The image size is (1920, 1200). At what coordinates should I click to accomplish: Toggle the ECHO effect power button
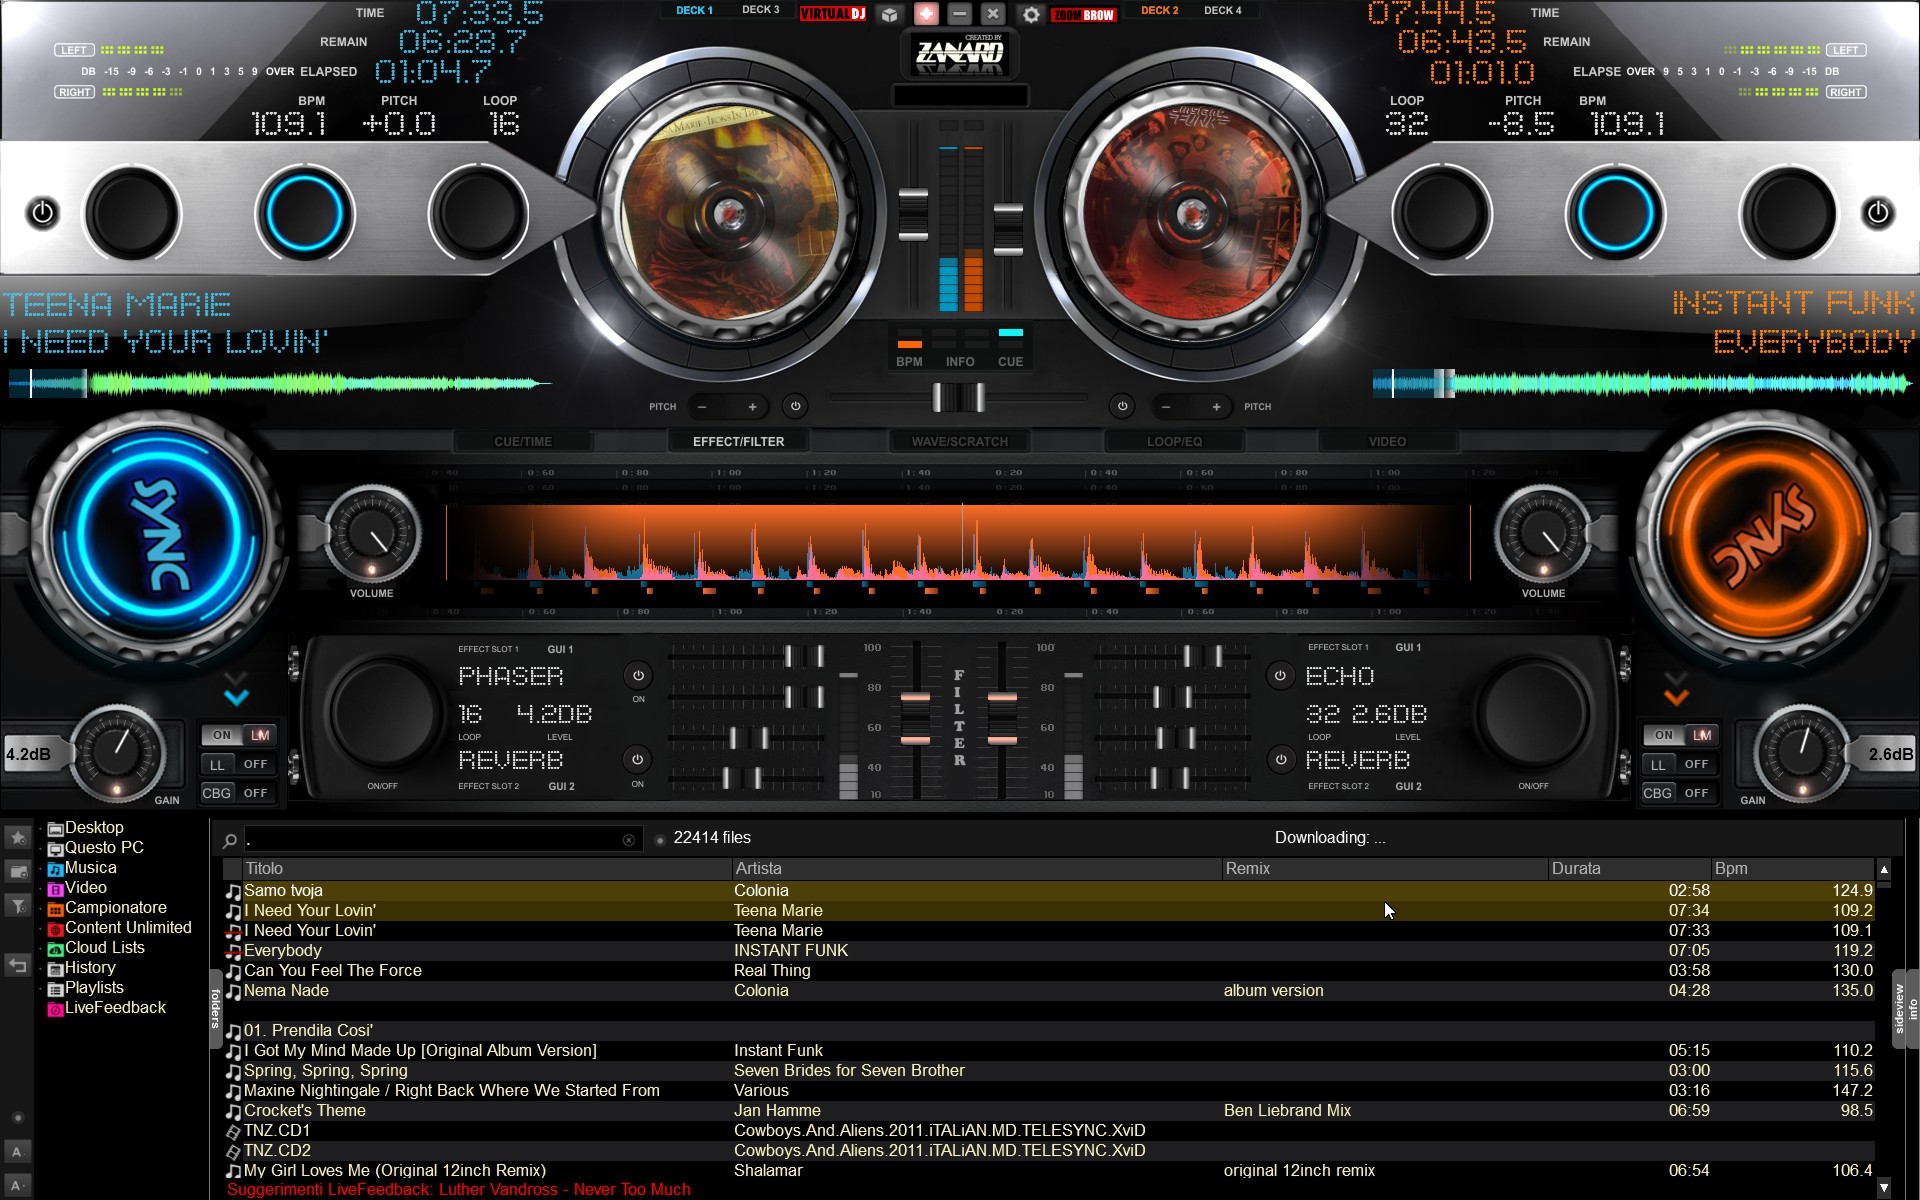tap(1280, 675)
